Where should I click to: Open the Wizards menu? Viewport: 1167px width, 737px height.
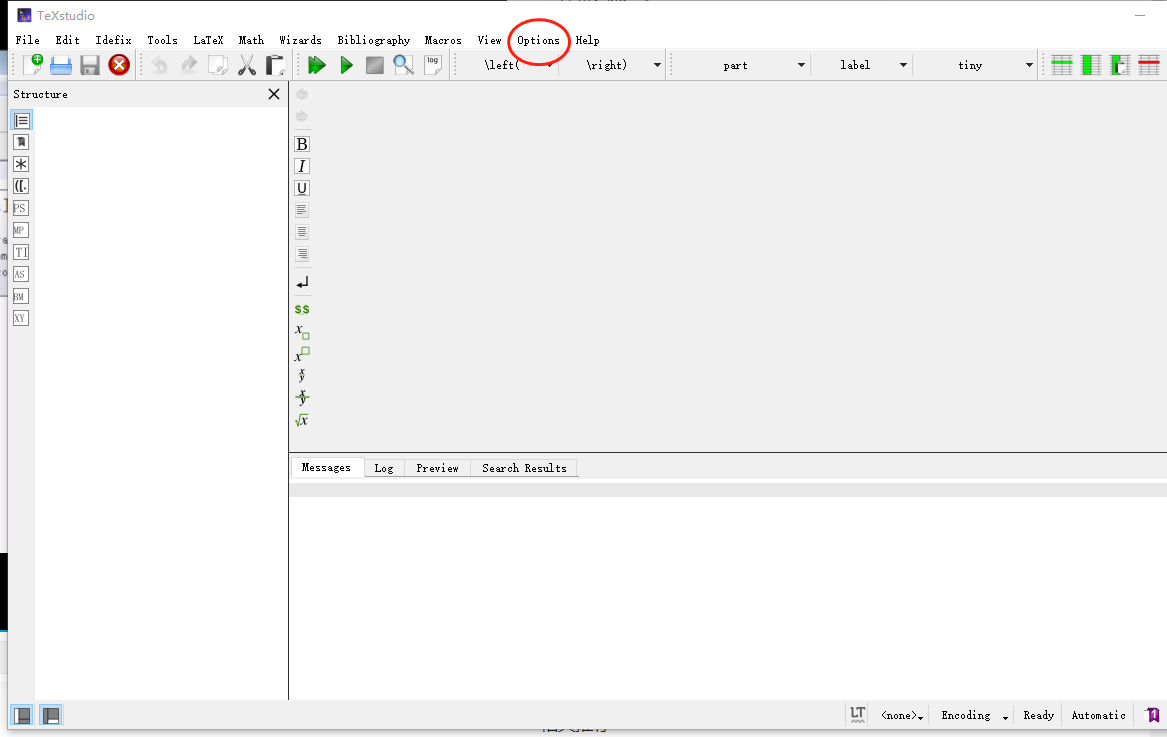tap(301, 40)
